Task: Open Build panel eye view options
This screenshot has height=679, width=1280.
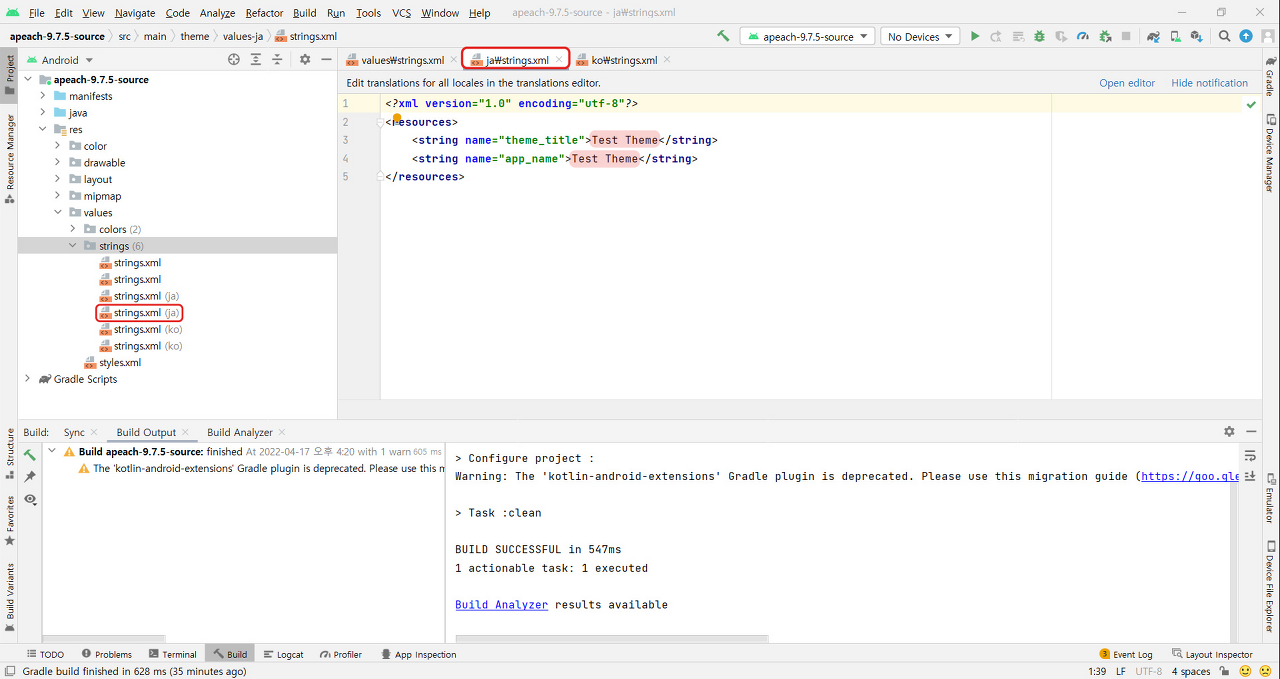Action: coord(30,499)
